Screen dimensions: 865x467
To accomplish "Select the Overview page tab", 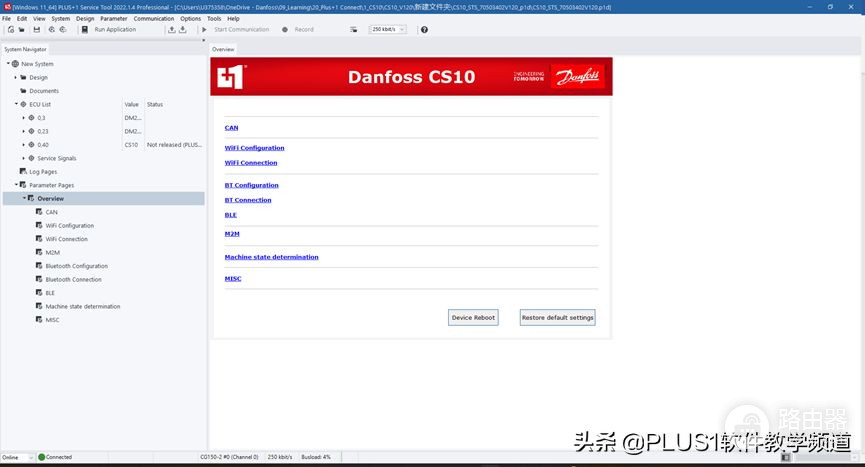I will coord(223,49).
